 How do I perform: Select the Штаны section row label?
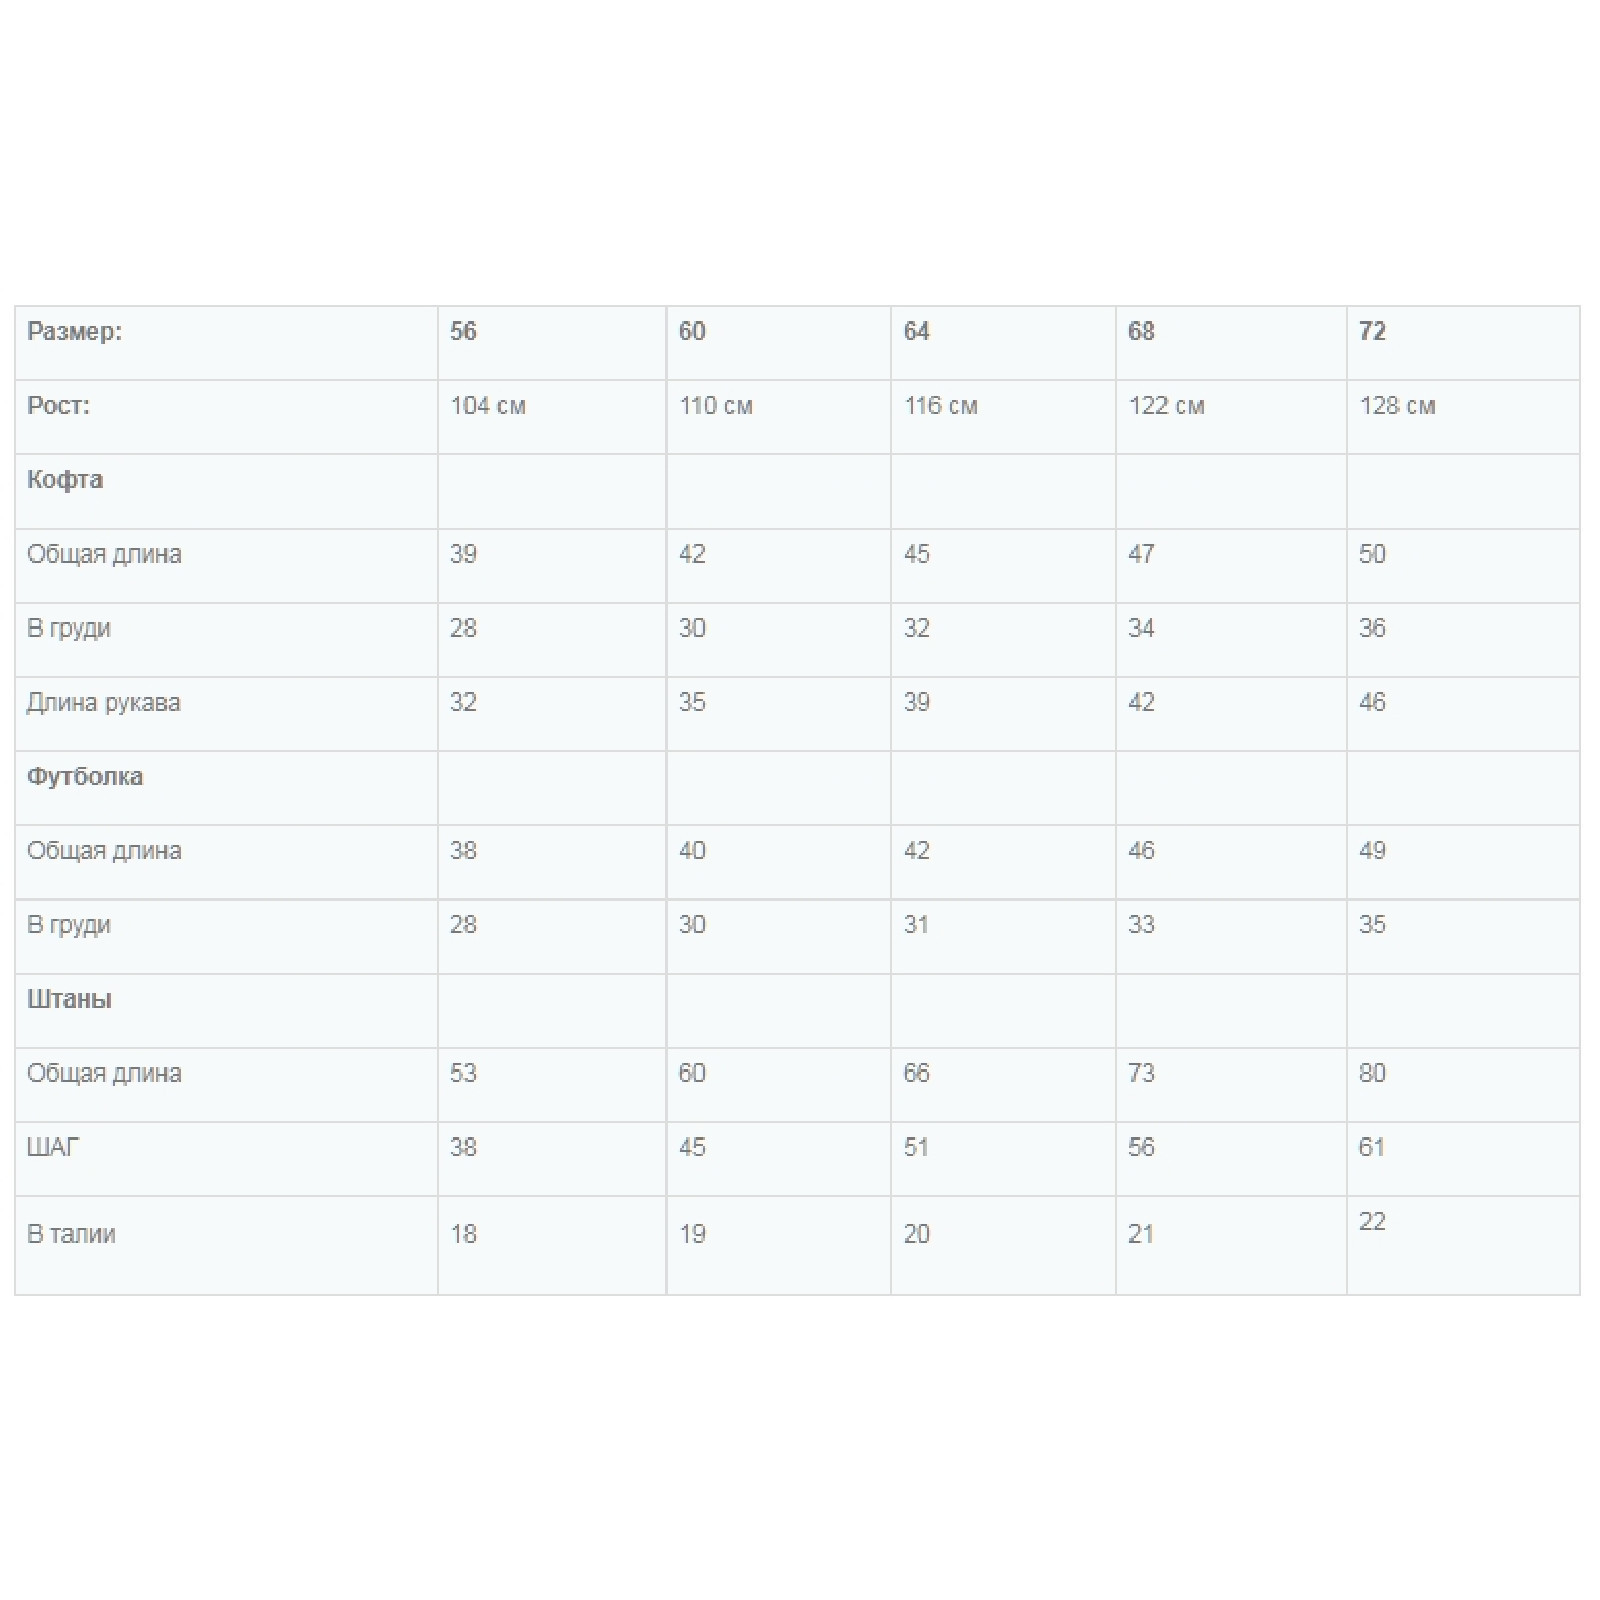pyautogui.click(x=69, y=1000)
